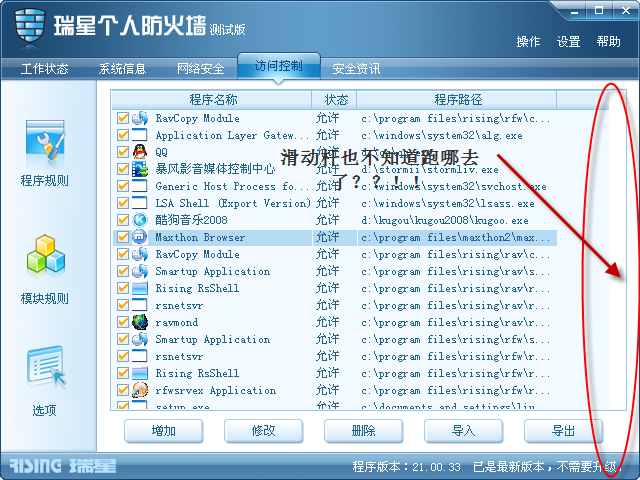Select path d:\kugou\kugou2008\kugoo.exe
Viewport: 640px width, 480px height.
(x=445, y=220)
